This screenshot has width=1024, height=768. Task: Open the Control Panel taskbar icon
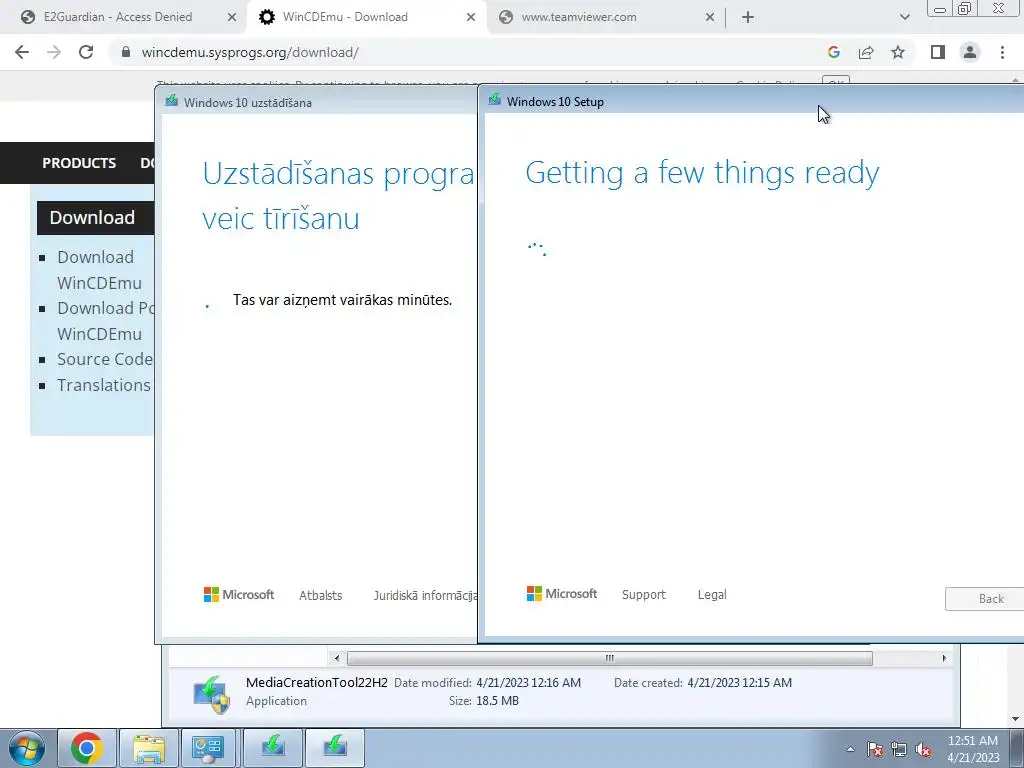tap(208, 748)
